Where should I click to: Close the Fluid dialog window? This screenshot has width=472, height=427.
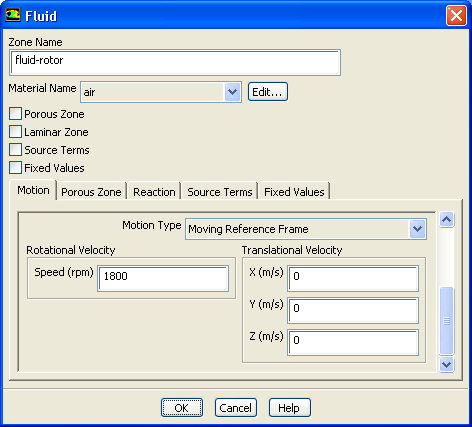coord(456,15)
